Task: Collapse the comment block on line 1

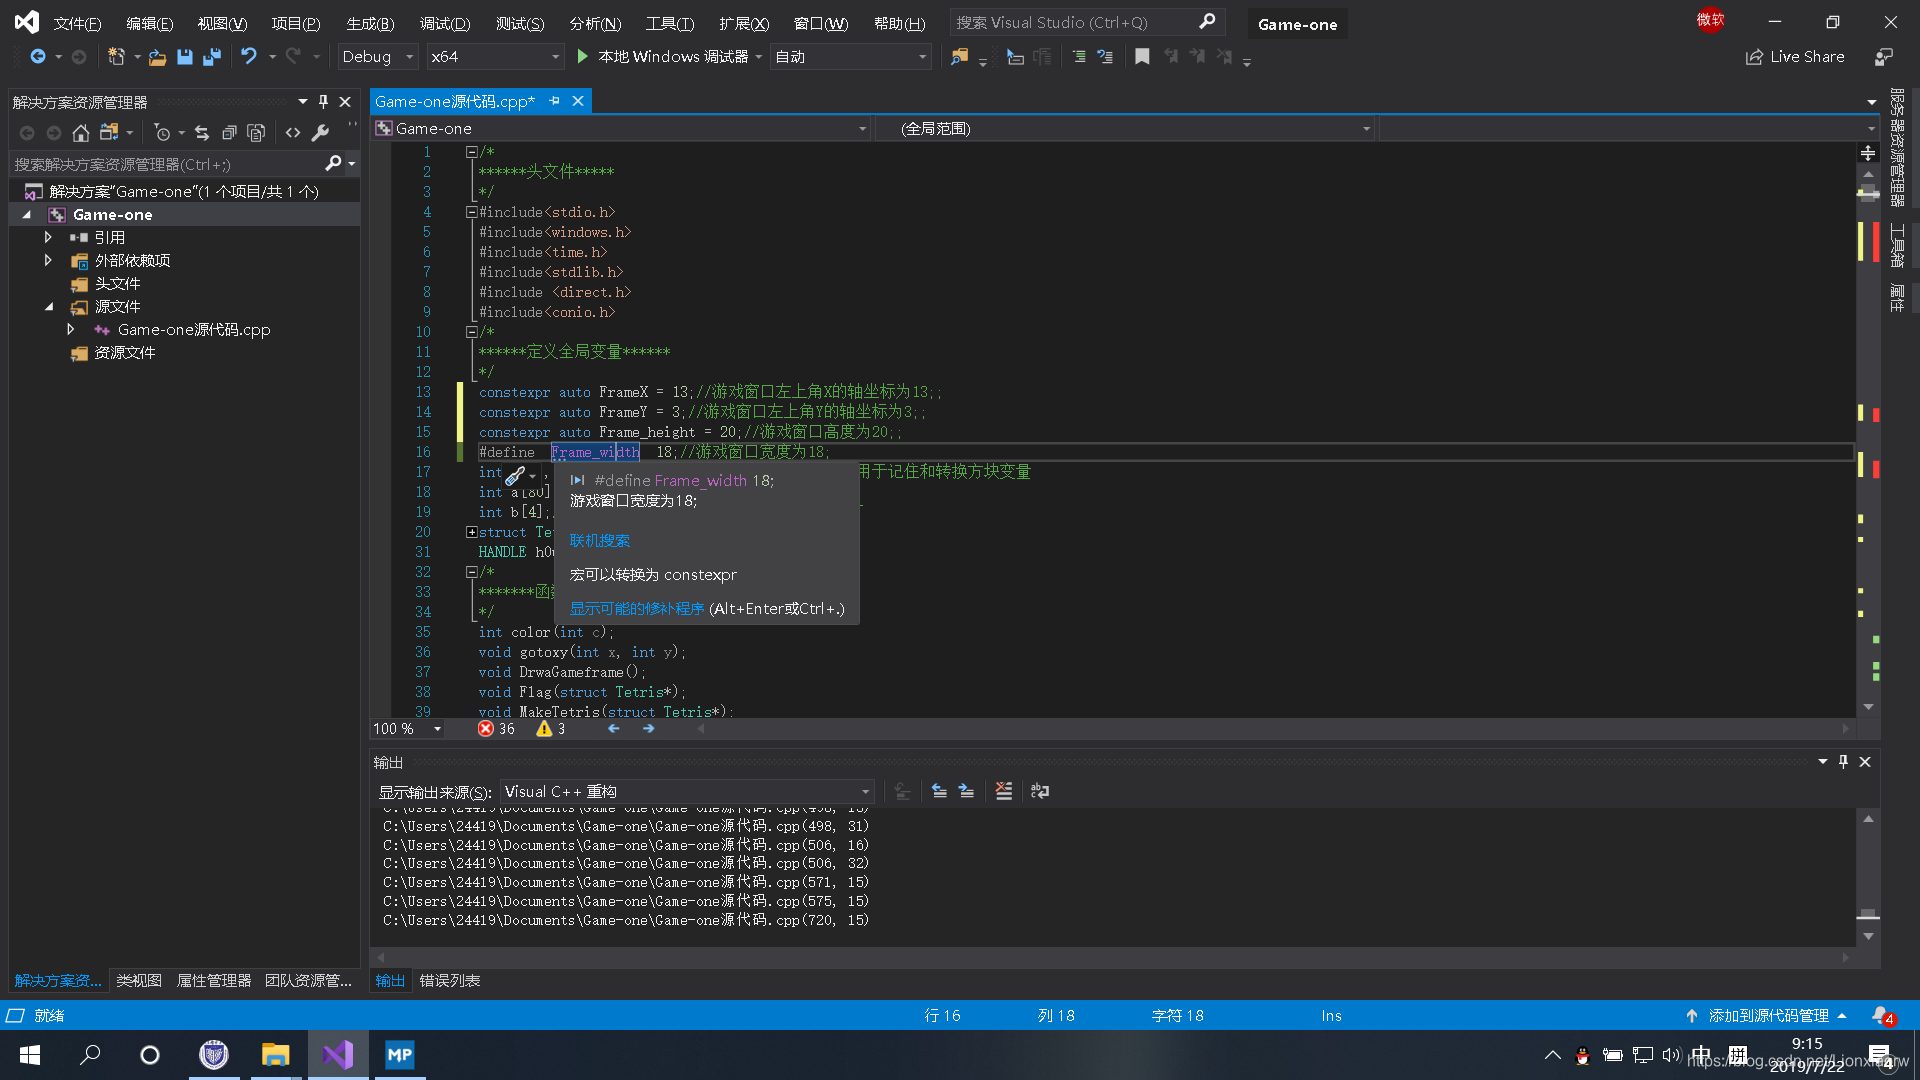Action: point(471,152)
